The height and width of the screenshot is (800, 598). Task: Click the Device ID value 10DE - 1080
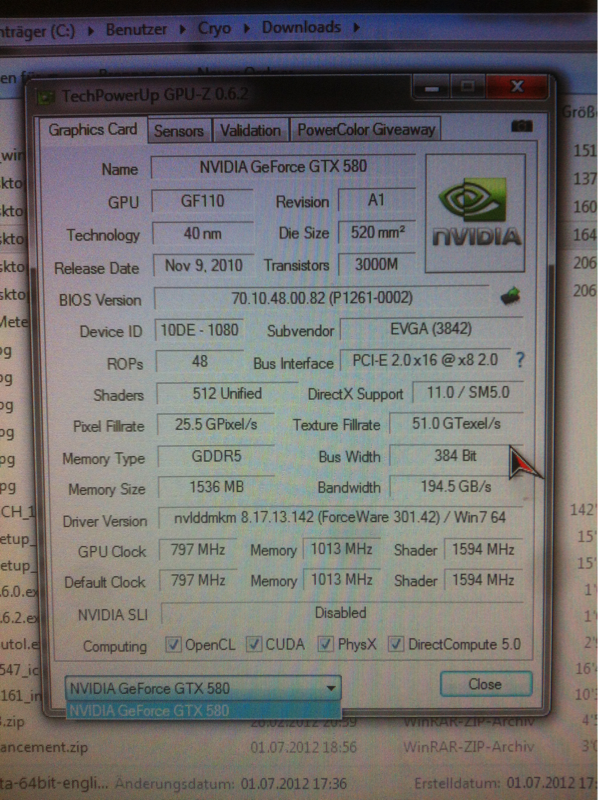tap(200, 330)
